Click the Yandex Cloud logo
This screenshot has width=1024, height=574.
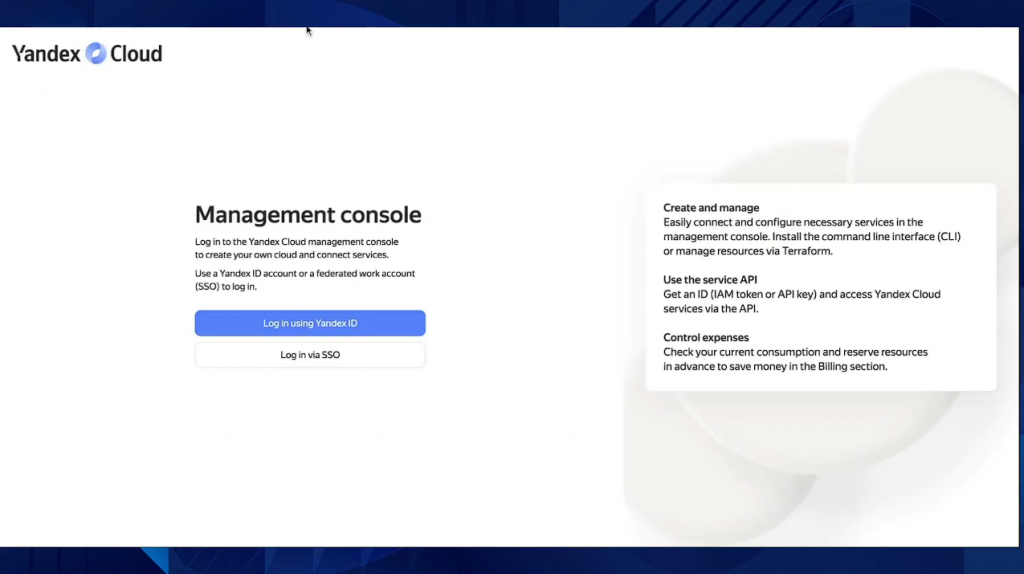87,54
